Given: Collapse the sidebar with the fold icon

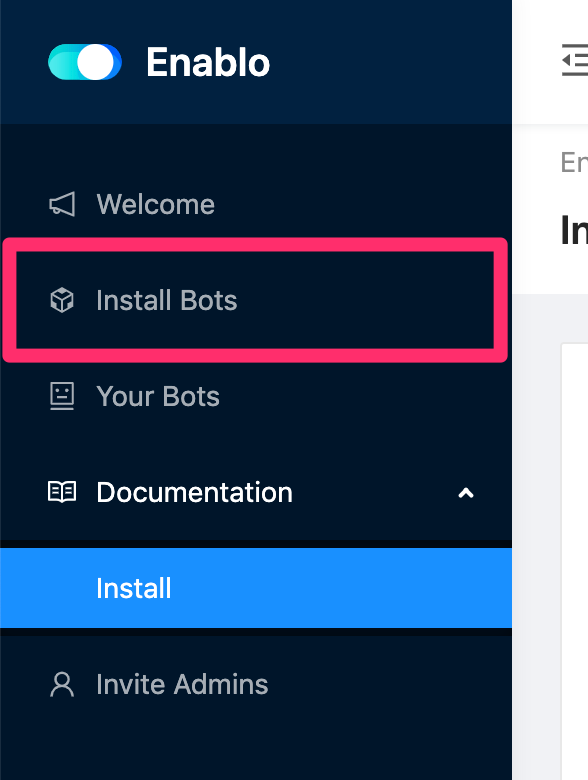Looking at the screenshot, I should click(x=576, y=60).
